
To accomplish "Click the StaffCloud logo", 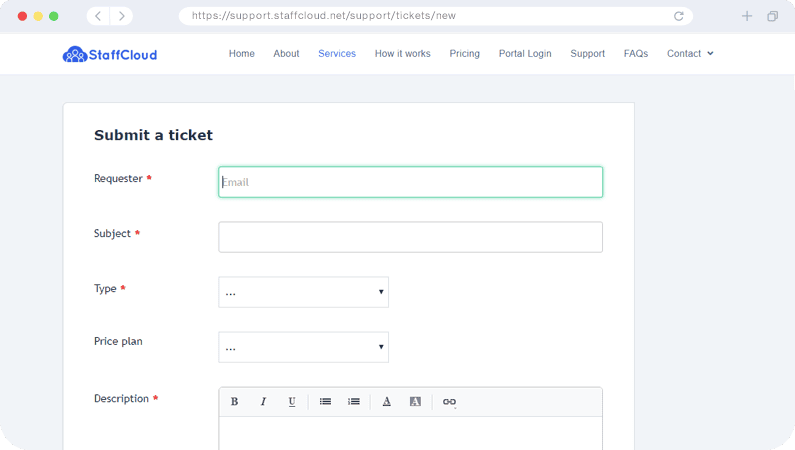I will (x=110, y=54).
